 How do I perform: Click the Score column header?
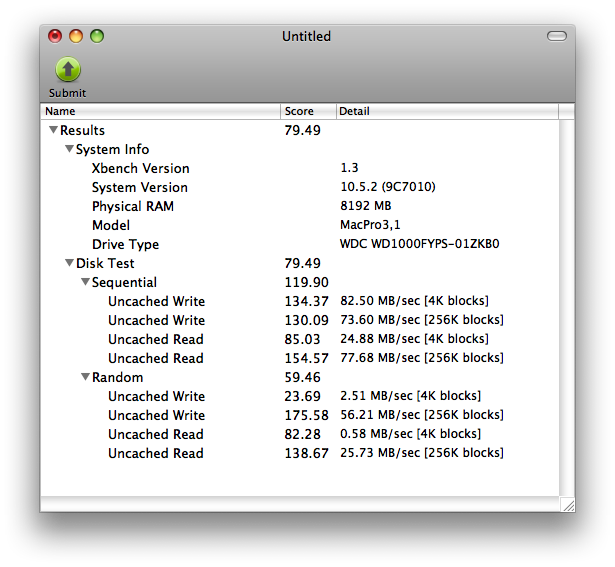308,111
